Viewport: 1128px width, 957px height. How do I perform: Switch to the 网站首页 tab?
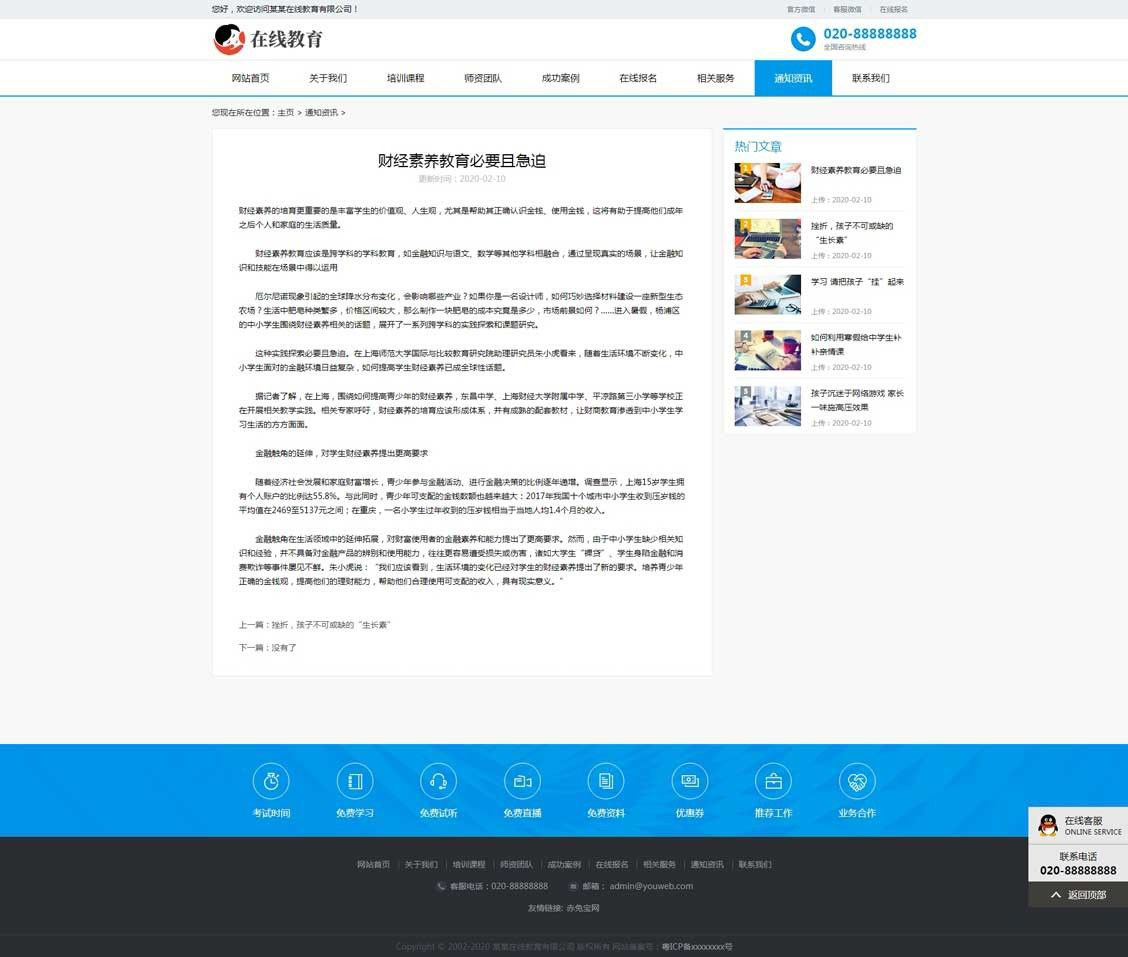coord(250,77)
